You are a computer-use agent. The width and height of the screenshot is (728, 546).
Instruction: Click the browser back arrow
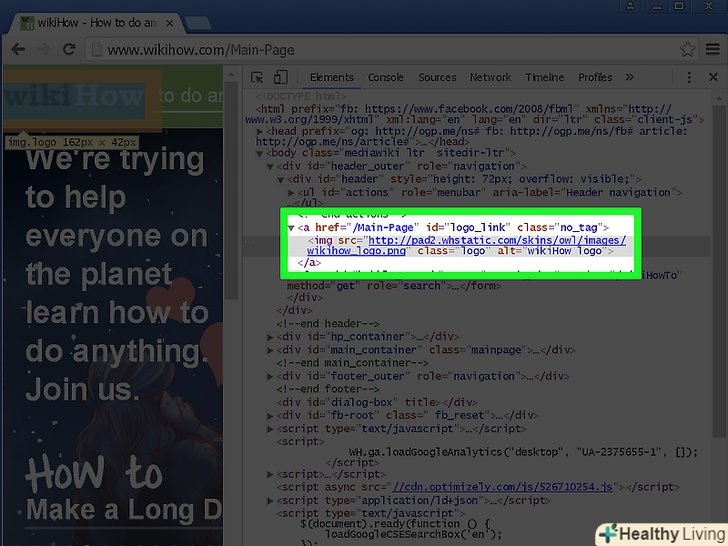[18, 49]
